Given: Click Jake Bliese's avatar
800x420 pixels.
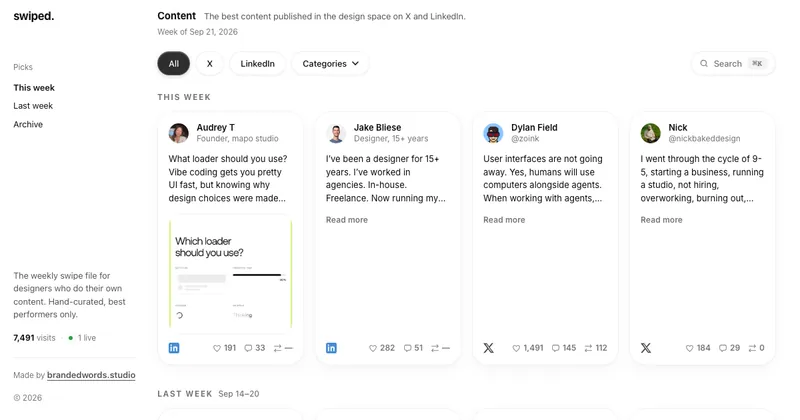Looking at the screenshot, I should (336, 133).
